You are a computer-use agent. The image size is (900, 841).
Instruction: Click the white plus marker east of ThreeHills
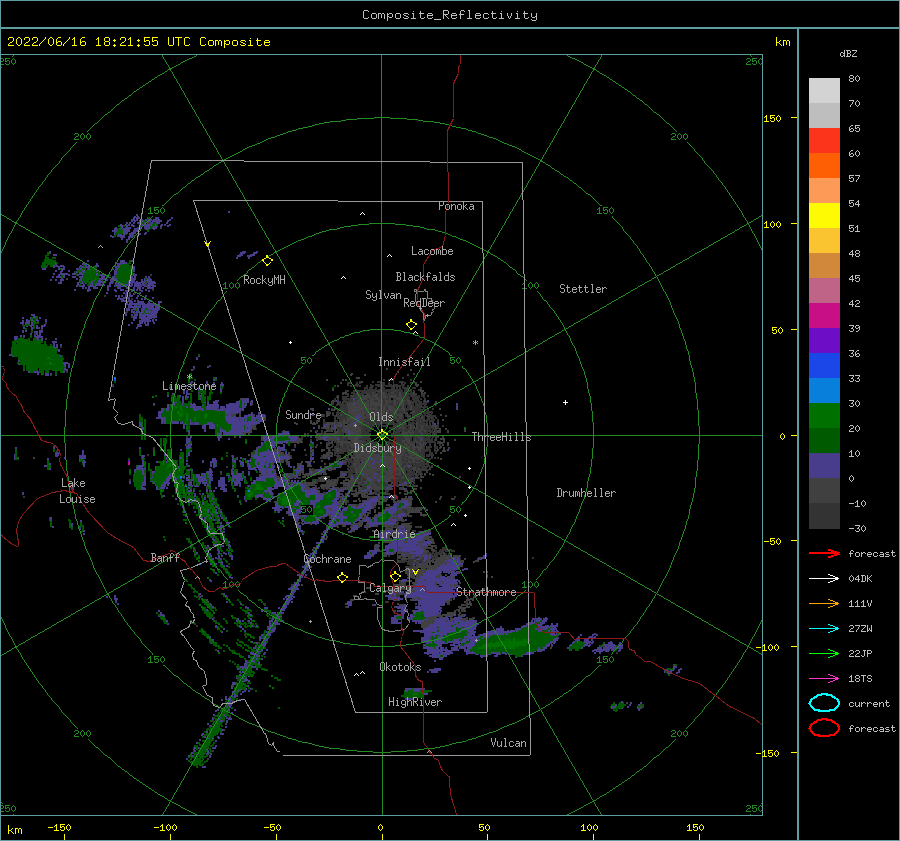click(565, 402)
